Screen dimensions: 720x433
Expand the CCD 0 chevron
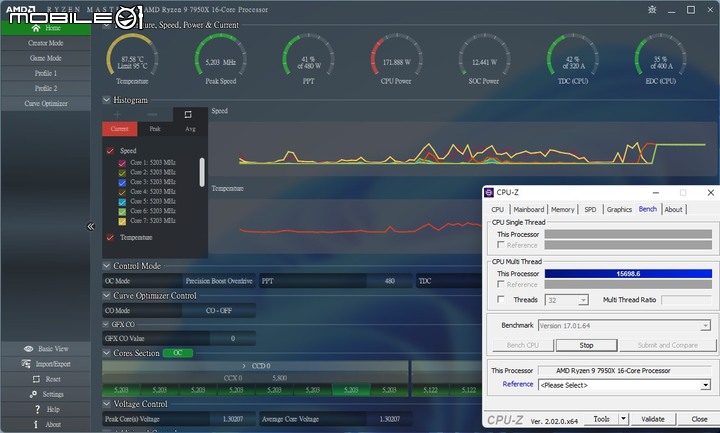pos(244,366)
